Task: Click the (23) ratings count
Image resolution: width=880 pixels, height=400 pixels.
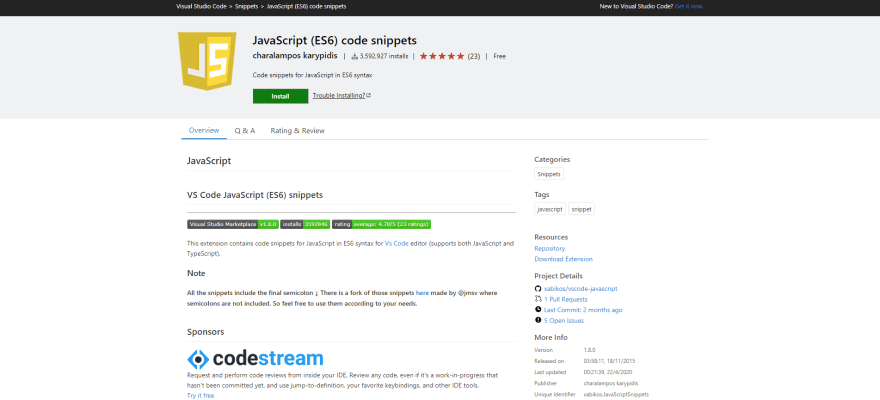Action: (474, 56)
